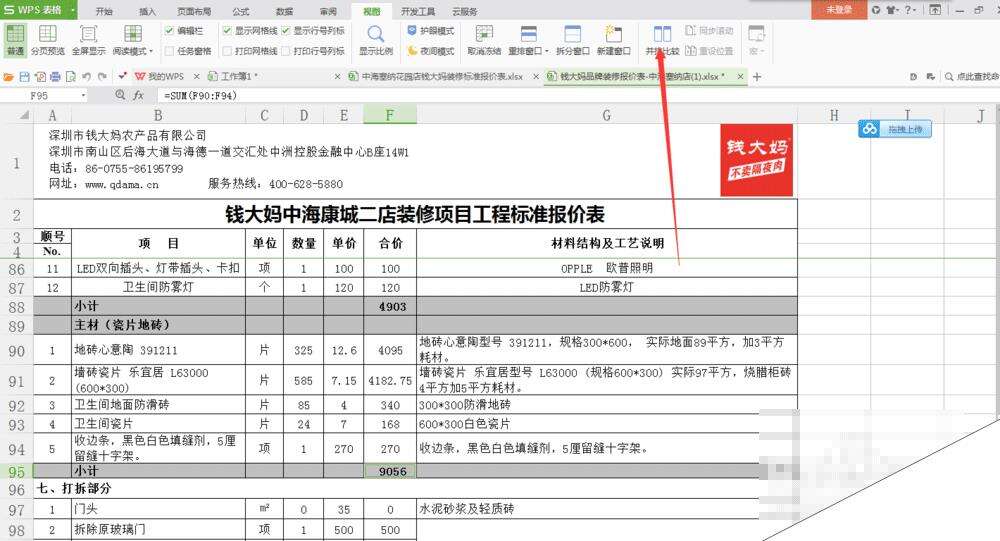Select the 普通 normal view icon
1000x541 pixels.
click(15, 40)
